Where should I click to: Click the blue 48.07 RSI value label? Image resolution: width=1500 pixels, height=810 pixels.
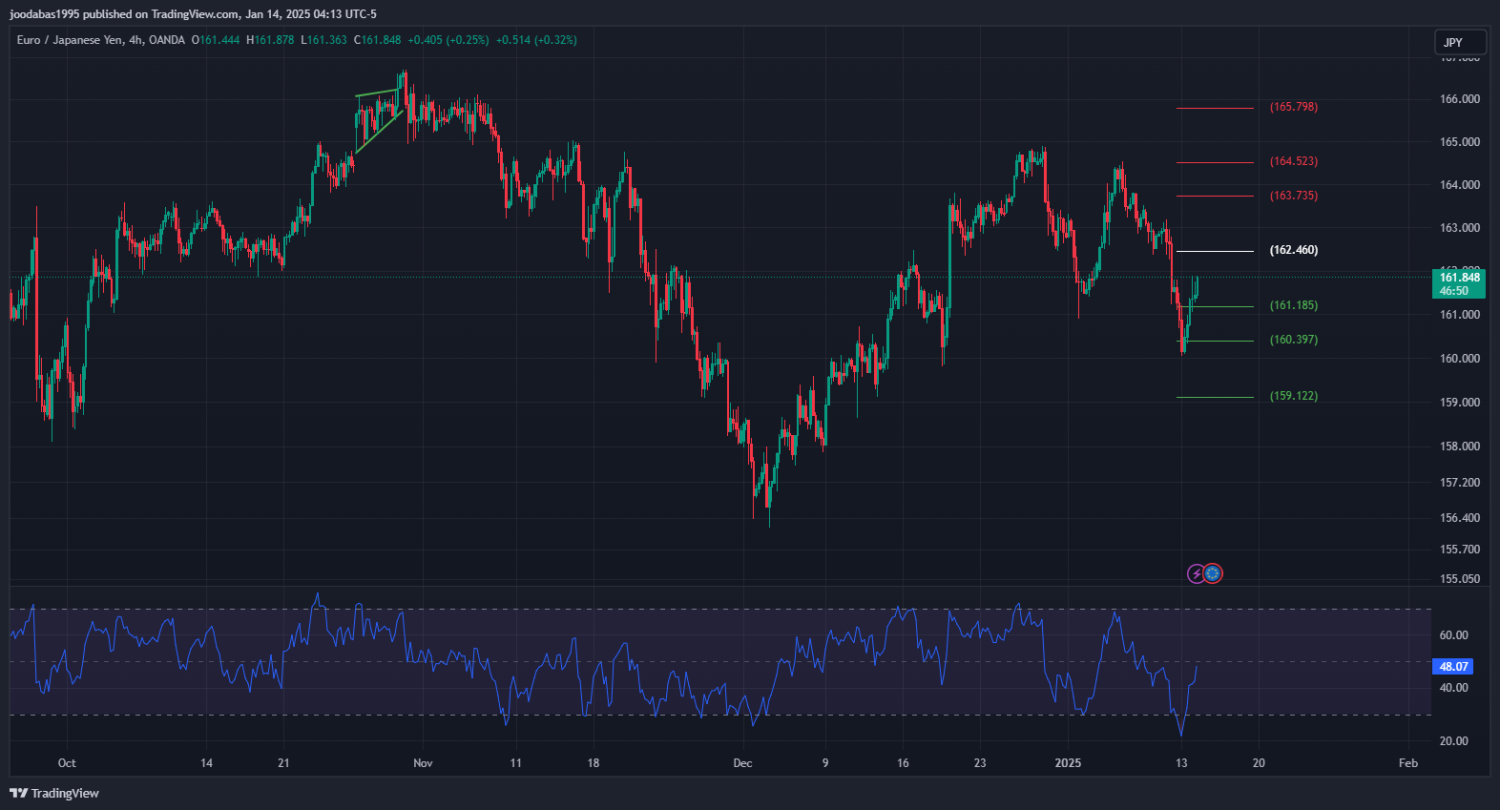(1453, 665)
